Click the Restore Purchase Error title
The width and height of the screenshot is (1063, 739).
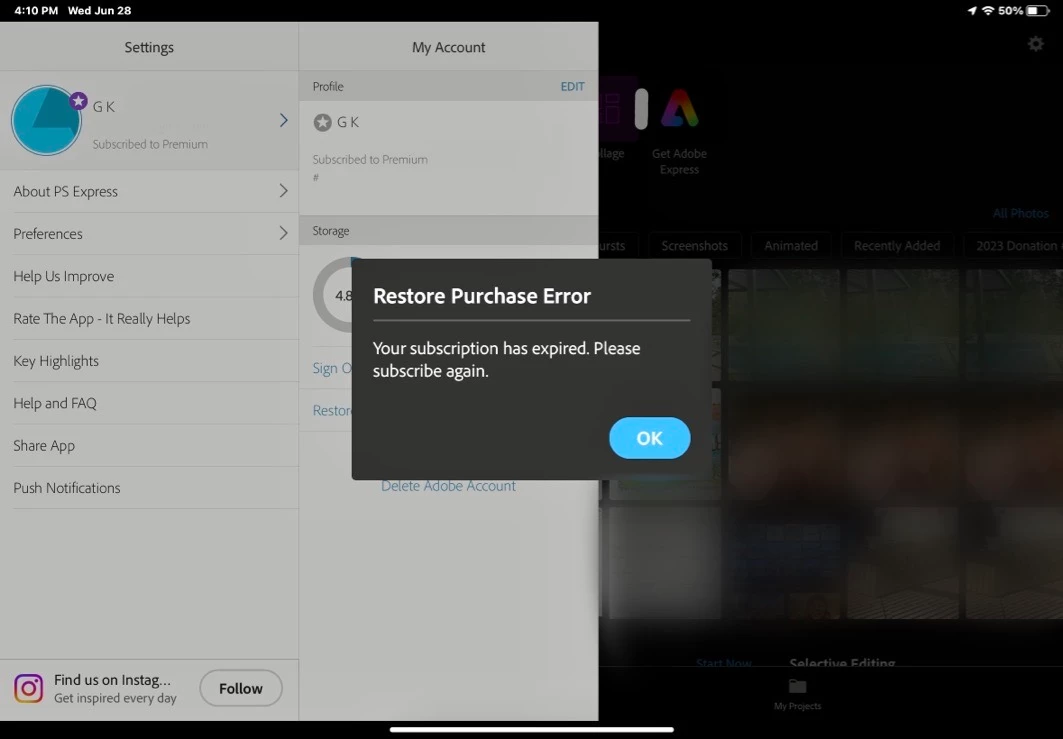coord(482,296)
